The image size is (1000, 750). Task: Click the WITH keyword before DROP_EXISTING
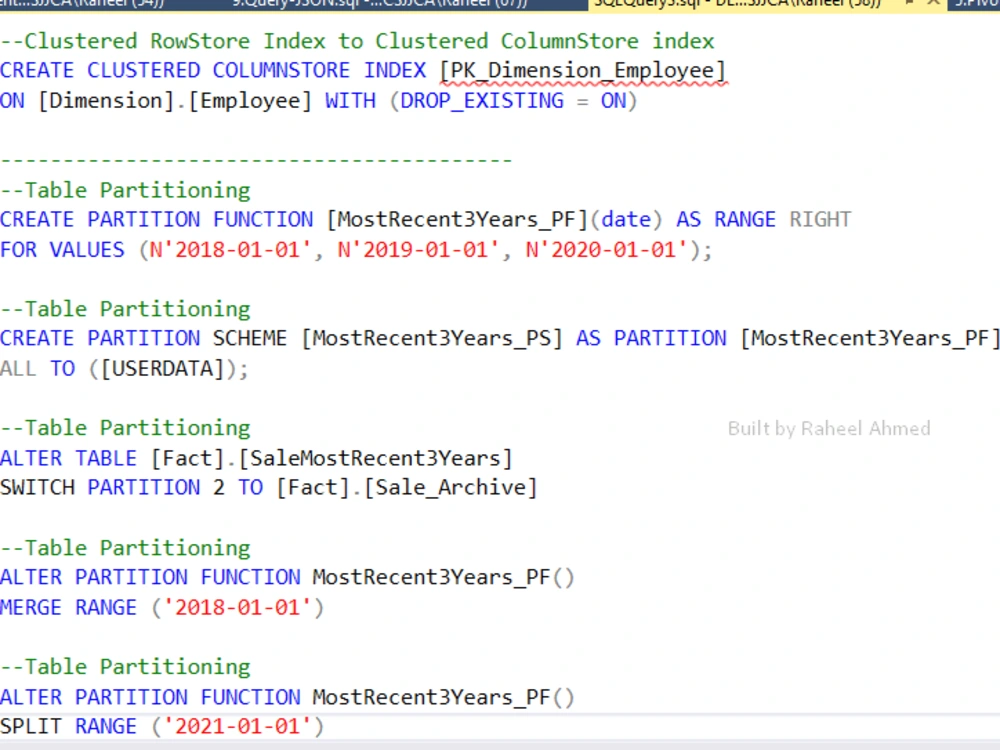[350, 101]
